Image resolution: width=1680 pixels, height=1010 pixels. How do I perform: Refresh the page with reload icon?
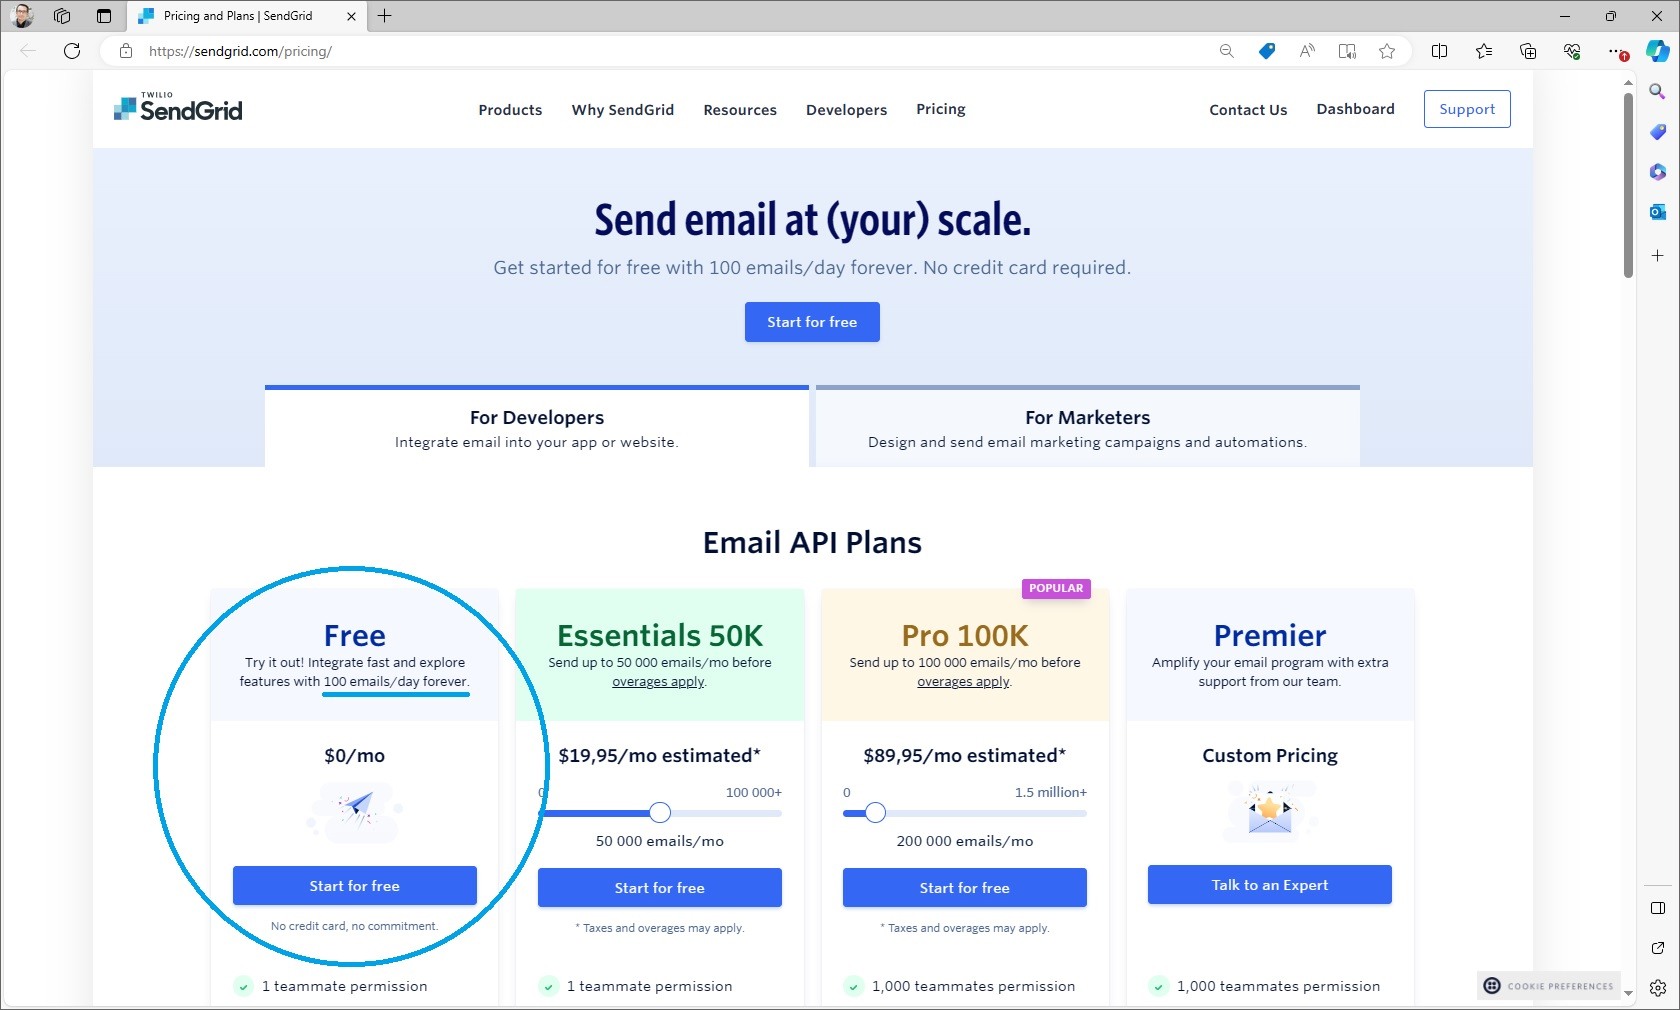[72, 51]
